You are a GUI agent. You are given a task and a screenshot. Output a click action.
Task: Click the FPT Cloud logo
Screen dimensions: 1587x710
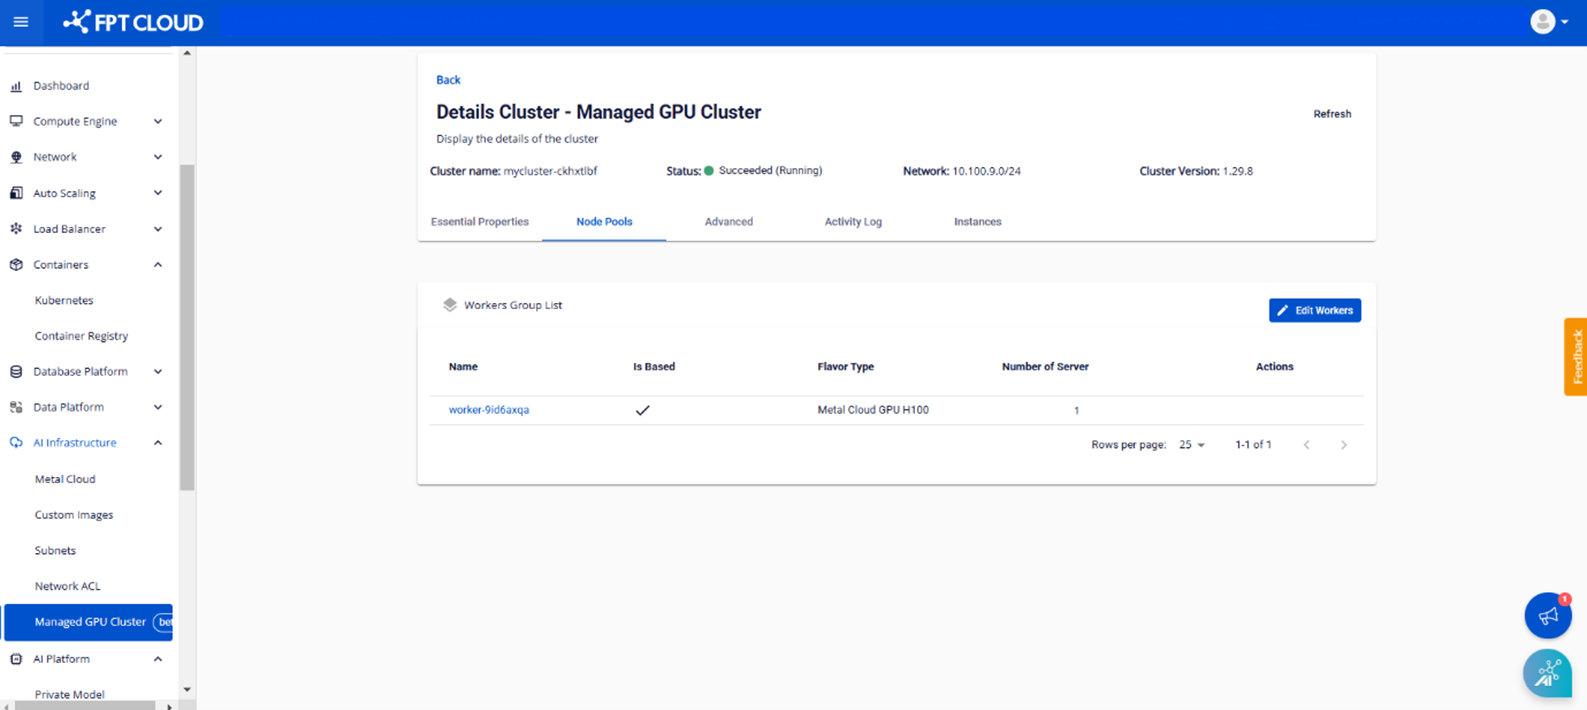[x=133, y=22]
